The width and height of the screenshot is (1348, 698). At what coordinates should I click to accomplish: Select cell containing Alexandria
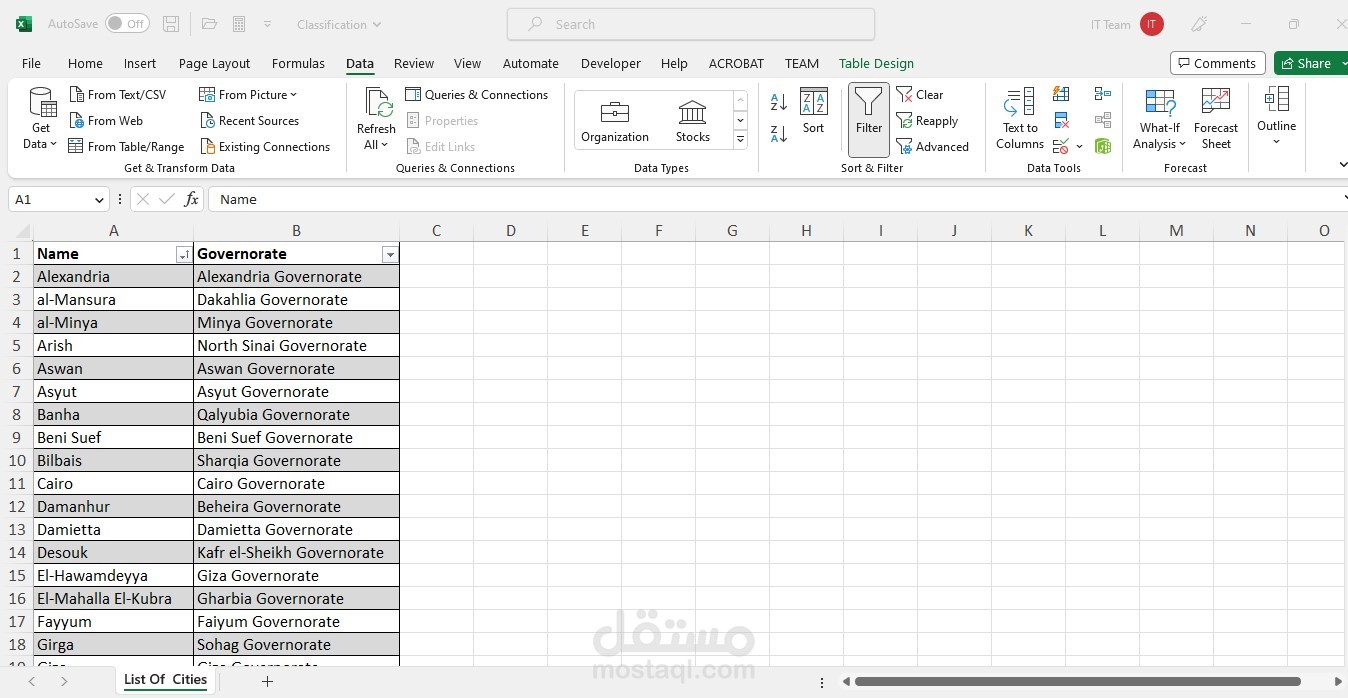(113, 276)
